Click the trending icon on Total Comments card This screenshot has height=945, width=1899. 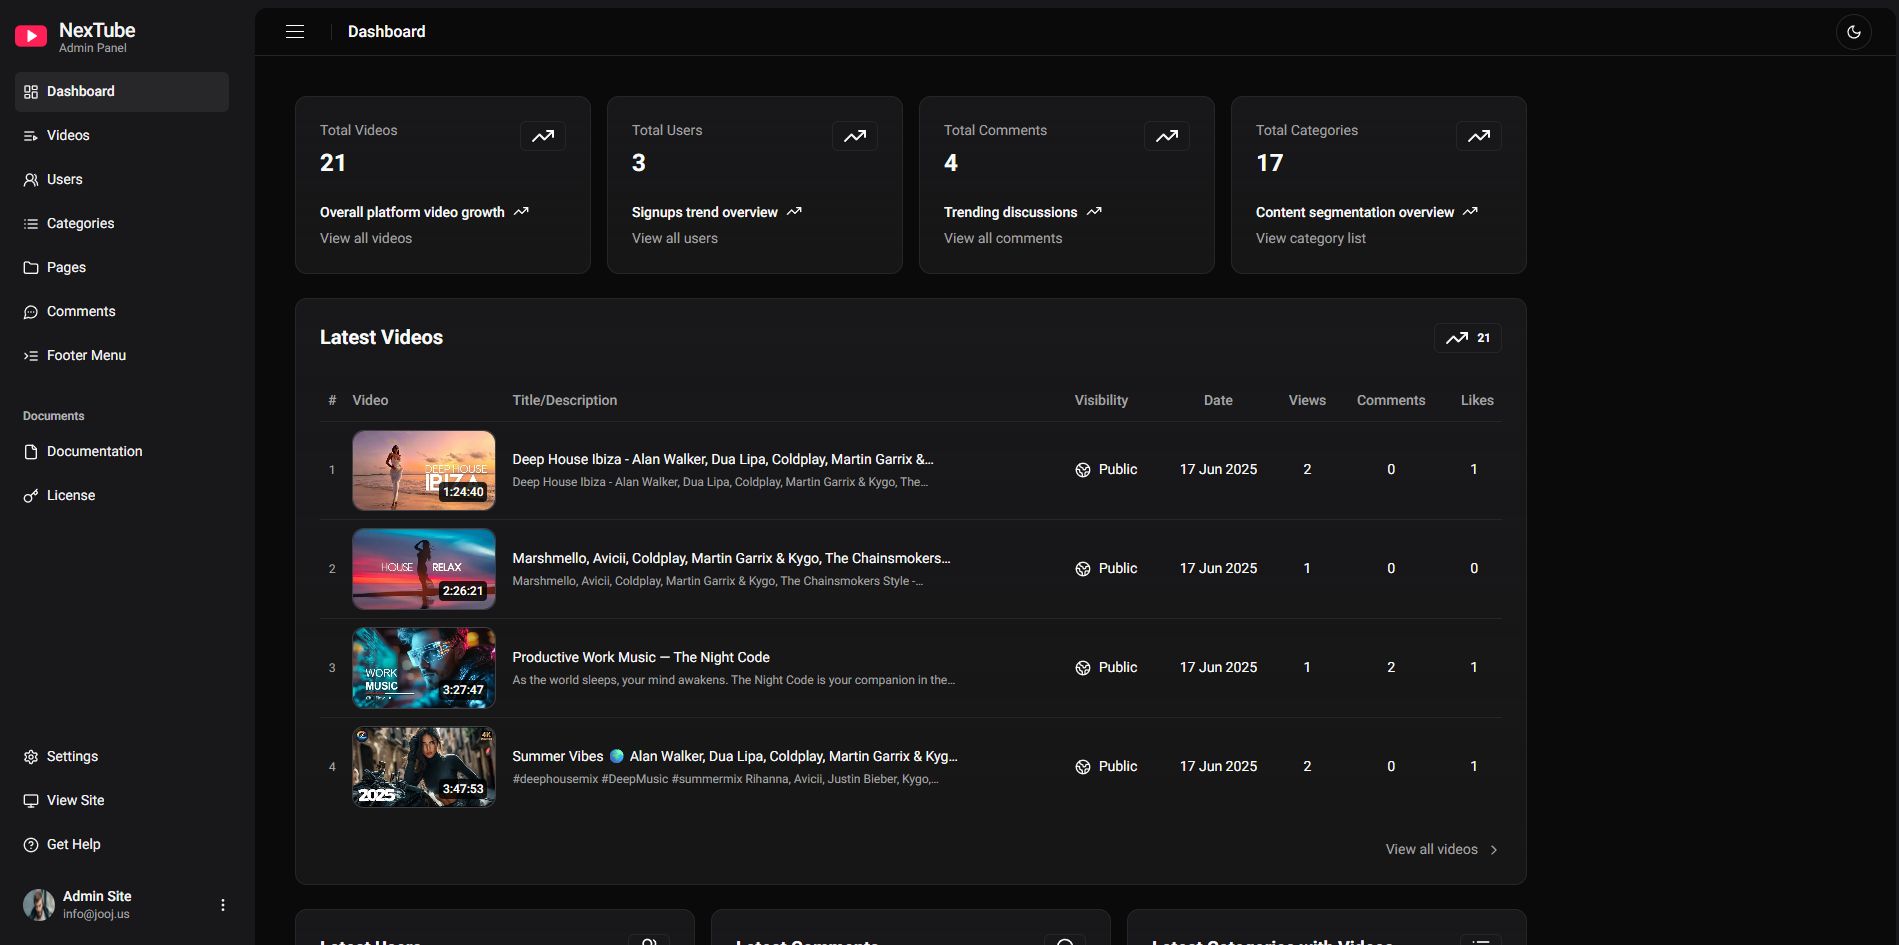(1167, 136)
